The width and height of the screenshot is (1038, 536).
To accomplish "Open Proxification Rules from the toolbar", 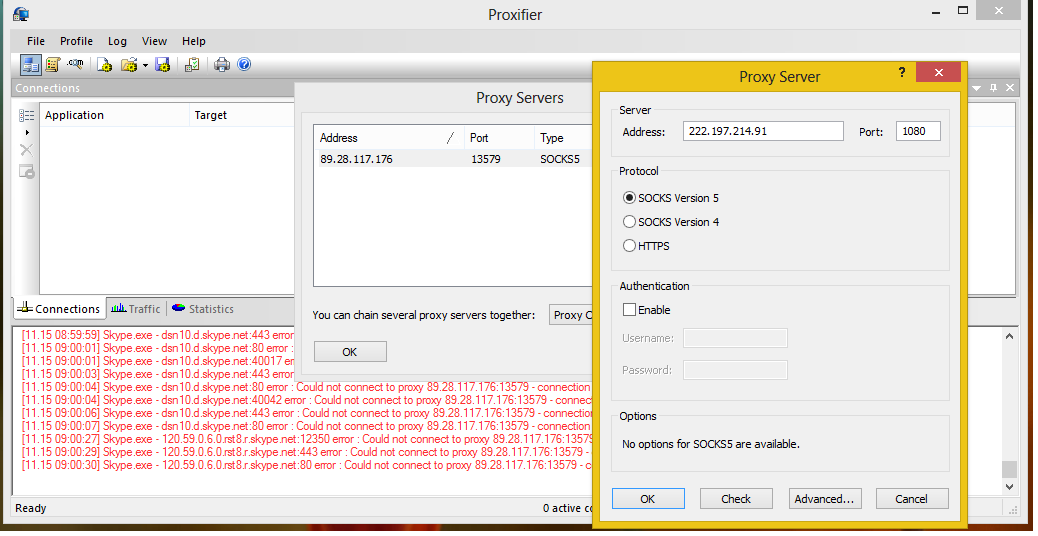I will click(53, 65).
